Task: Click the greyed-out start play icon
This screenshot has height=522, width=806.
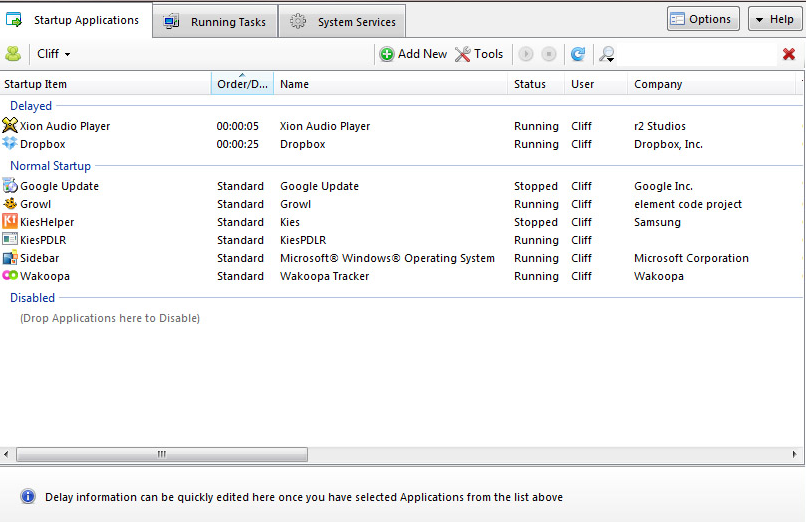Action: pos(525,54)
